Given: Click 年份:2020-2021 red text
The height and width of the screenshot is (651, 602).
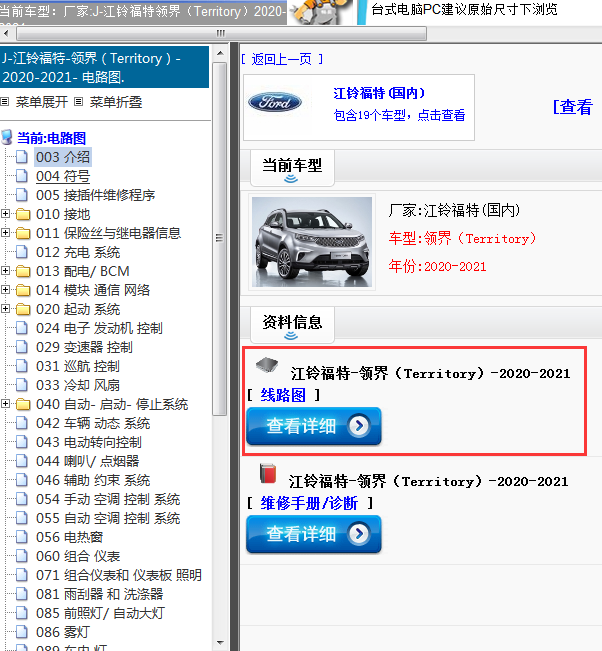Looking at the screenshot, I should tap(437, 266).
